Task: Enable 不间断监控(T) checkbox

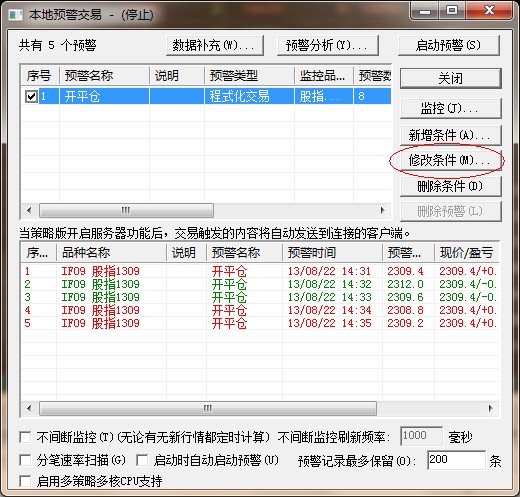Action: coord(26,437)
